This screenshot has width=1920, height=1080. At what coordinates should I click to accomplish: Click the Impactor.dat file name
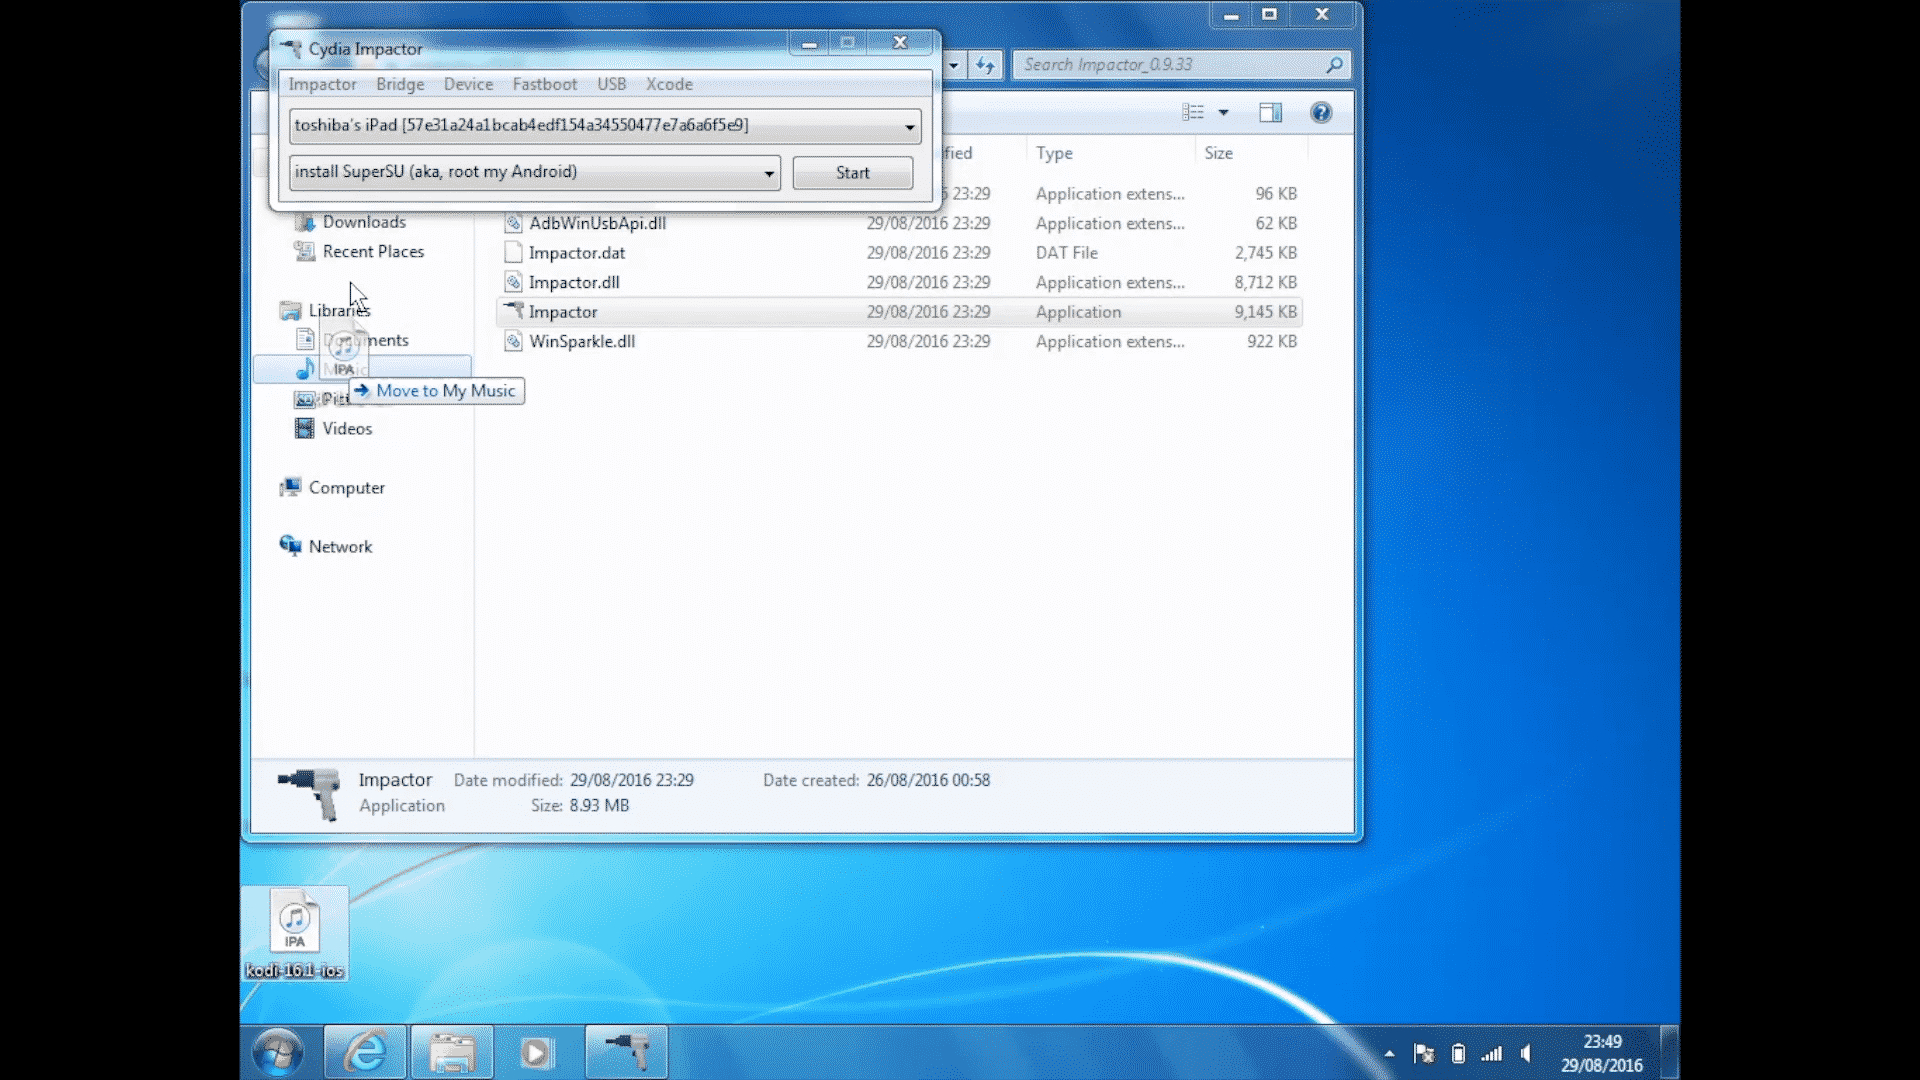pyautogui.click(x=577, y=253)
